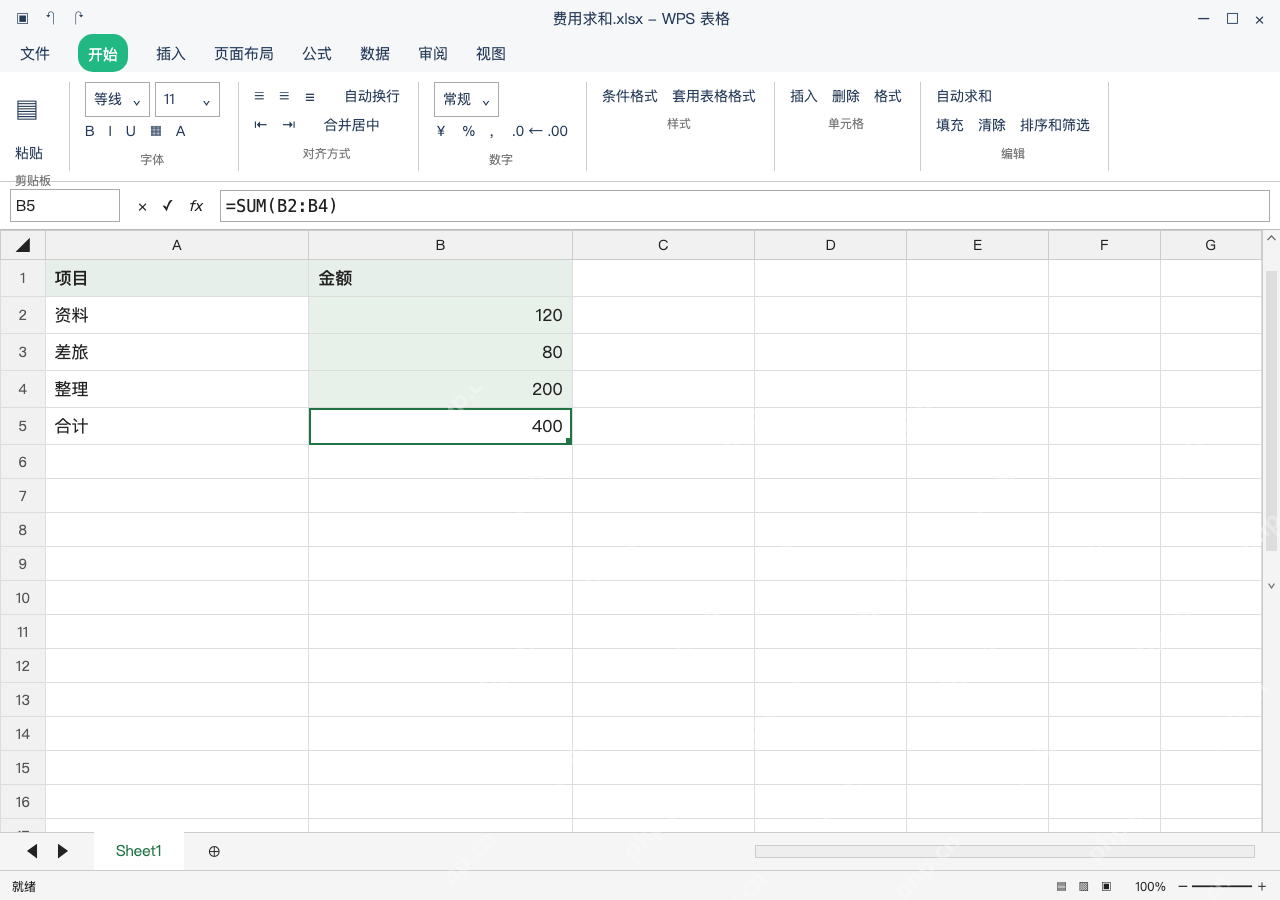Image resolution: width=1280 pixels, height=900 pixels.
Task: Underline text with the U icon
Action: 130,131
